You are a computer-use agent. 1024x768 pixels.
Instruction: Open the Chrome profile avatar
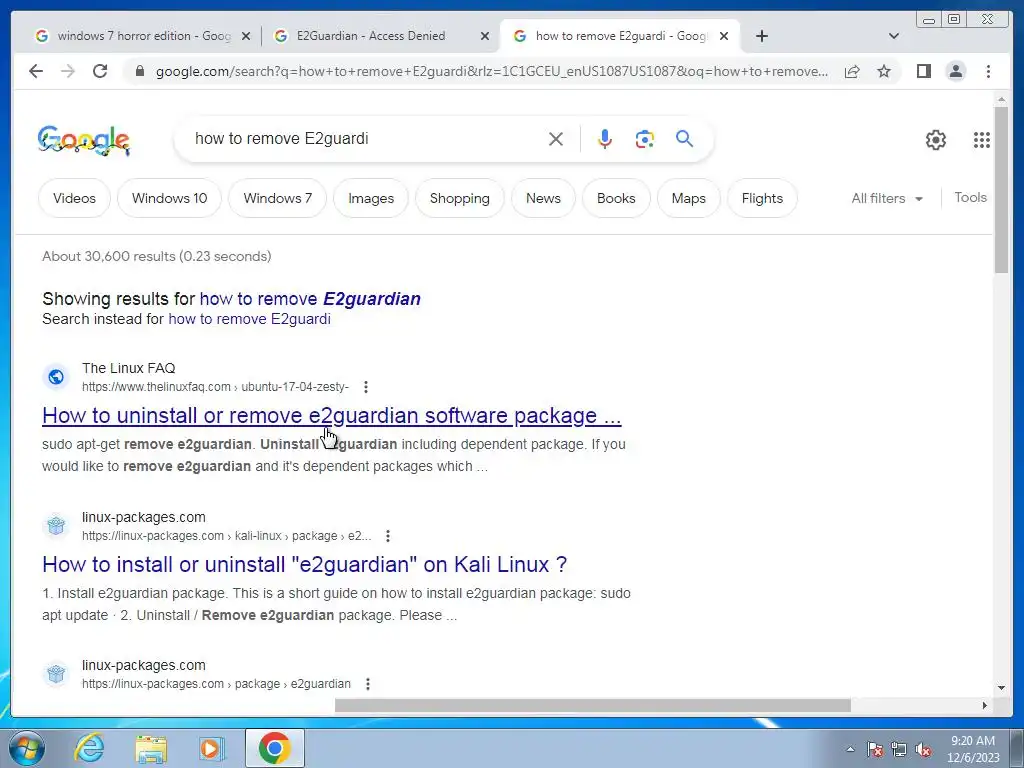click(x=955, y=71)
